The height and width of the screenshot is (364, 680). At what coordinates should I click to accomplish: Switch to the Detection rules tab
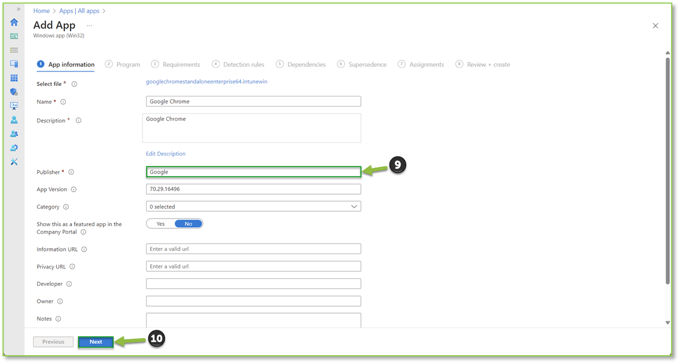(x=238, y=64)
